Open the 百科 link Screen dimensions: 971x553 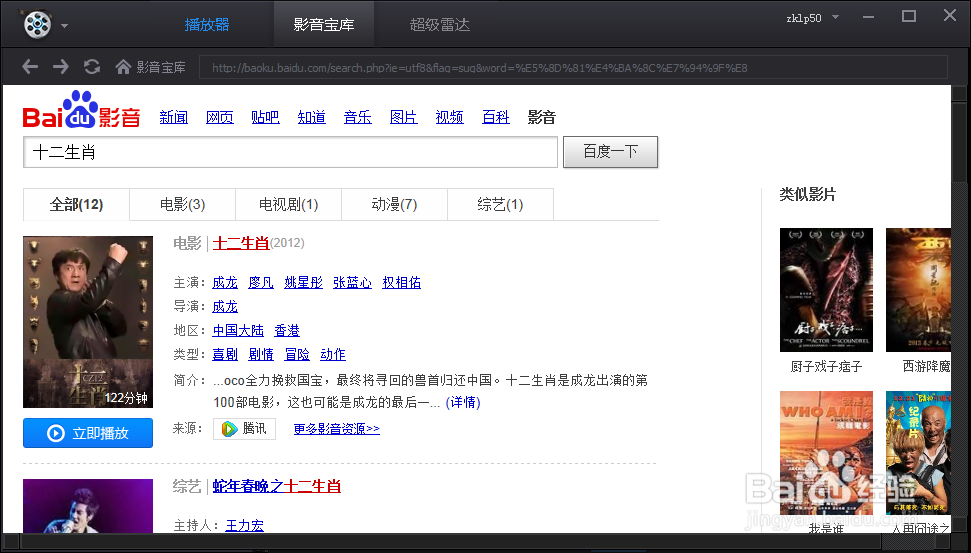pyautogui.click(x=495, y=117)
